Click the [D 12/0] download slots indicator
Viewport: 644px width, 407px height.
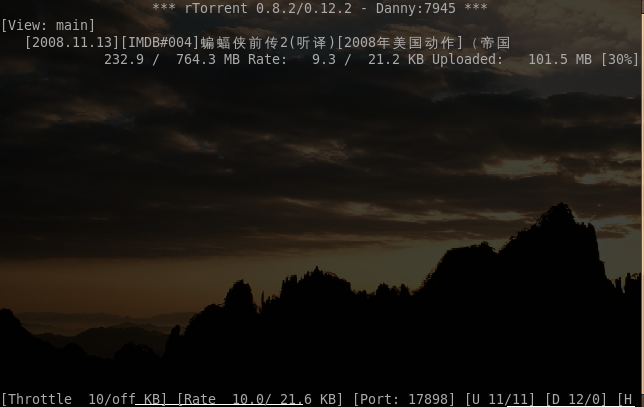576,399
